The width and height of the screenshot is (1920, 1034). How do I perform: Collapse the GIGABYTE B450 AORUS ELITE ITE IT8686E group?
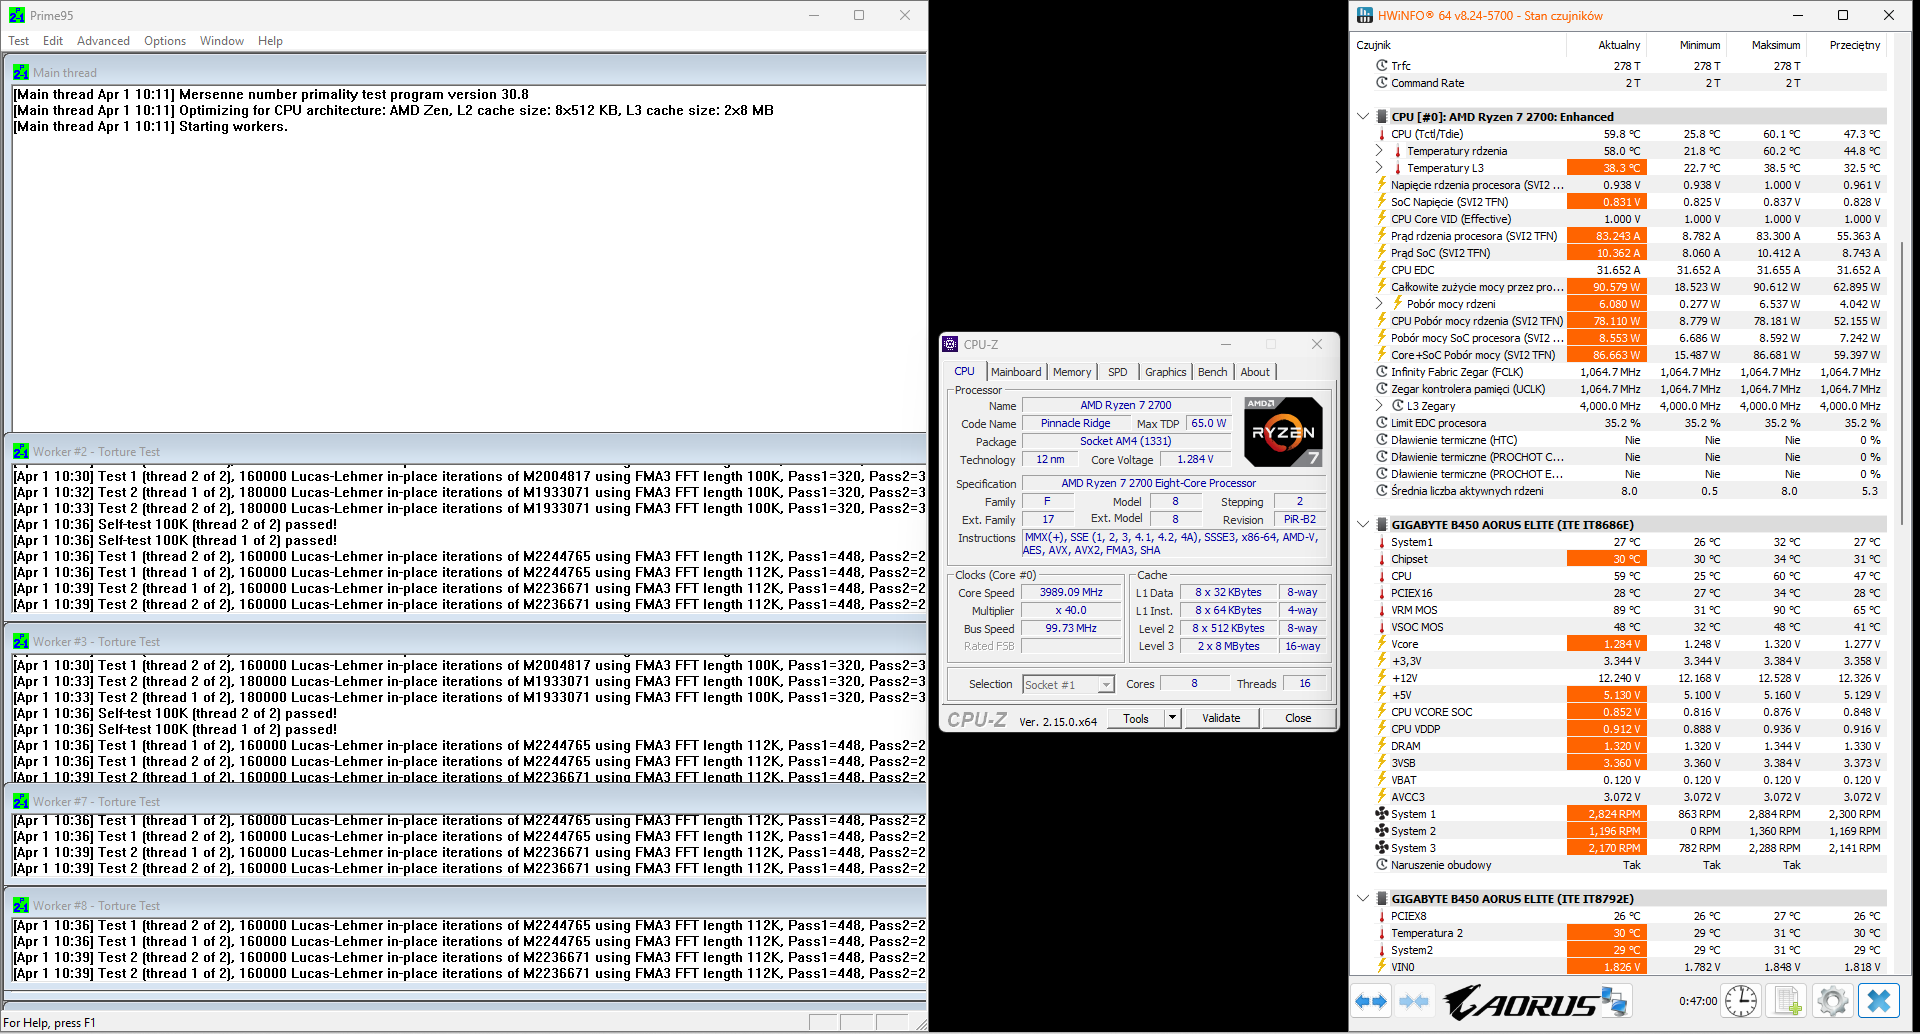tap(1363, 525)
